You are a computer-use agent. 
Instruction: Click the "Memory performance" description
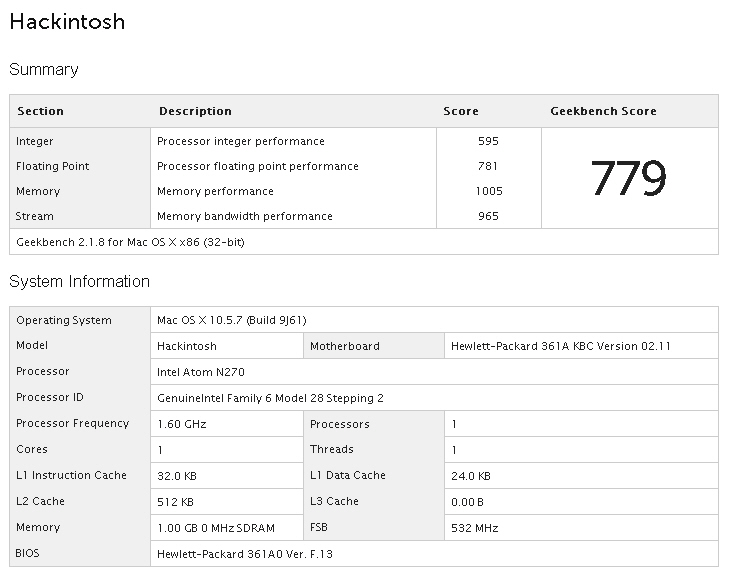click(216, 191)
